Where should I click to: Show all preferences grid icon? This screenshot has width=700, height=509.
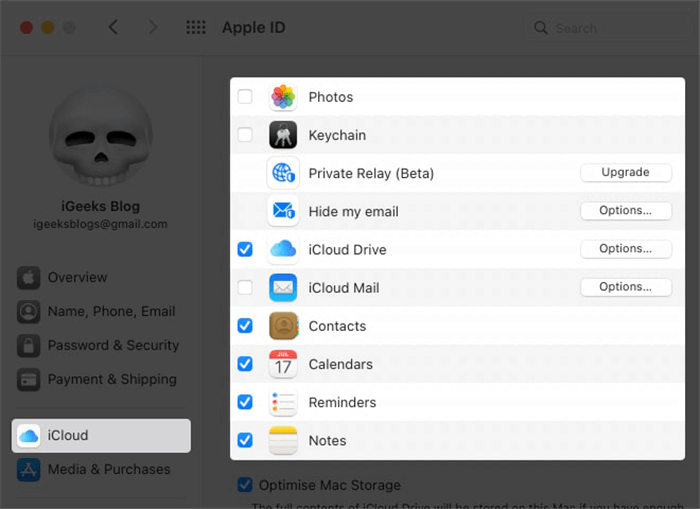[196, 27]
